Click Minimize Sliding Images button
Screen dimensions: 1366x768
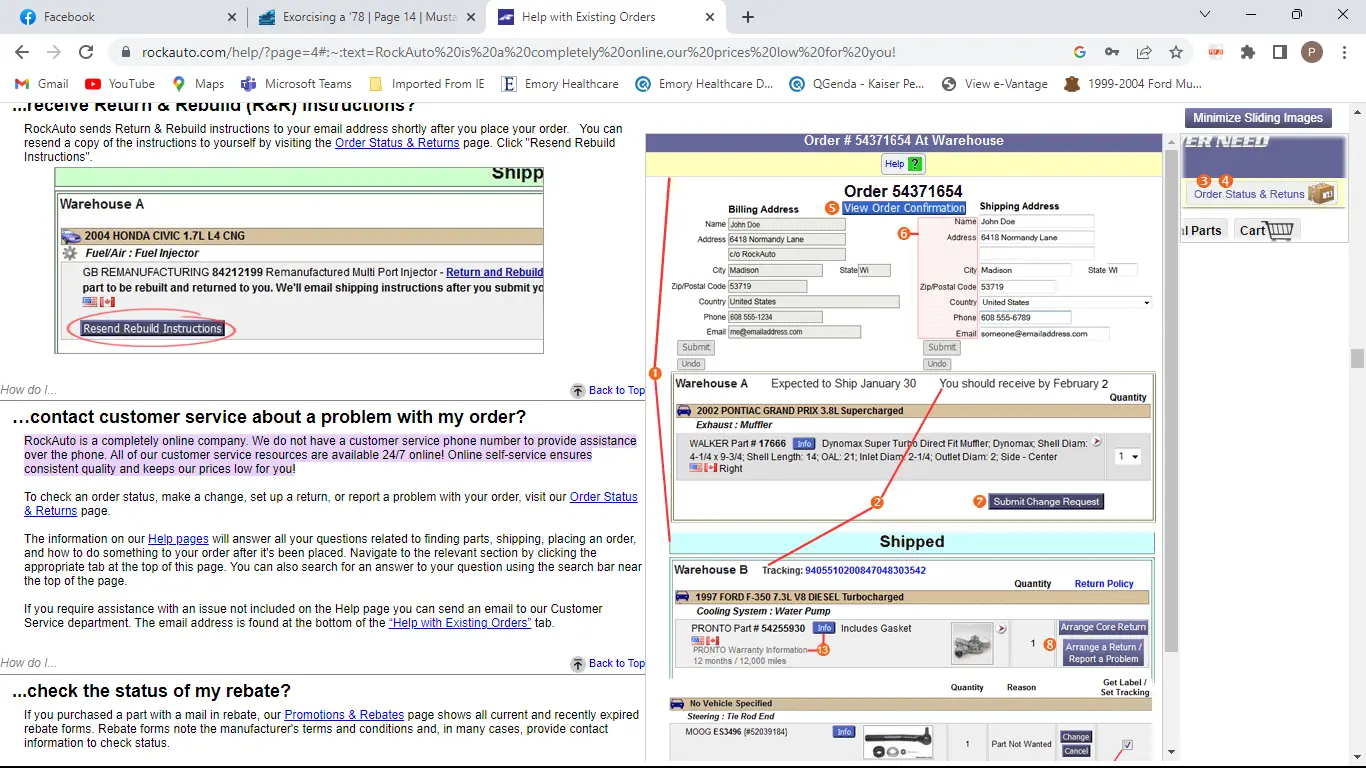click(x=1258, y=118)
